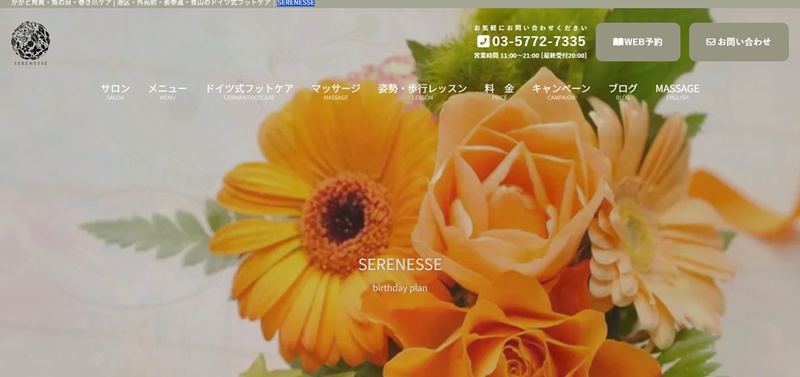Open the MASSAGE ENGLISH page

677,91
